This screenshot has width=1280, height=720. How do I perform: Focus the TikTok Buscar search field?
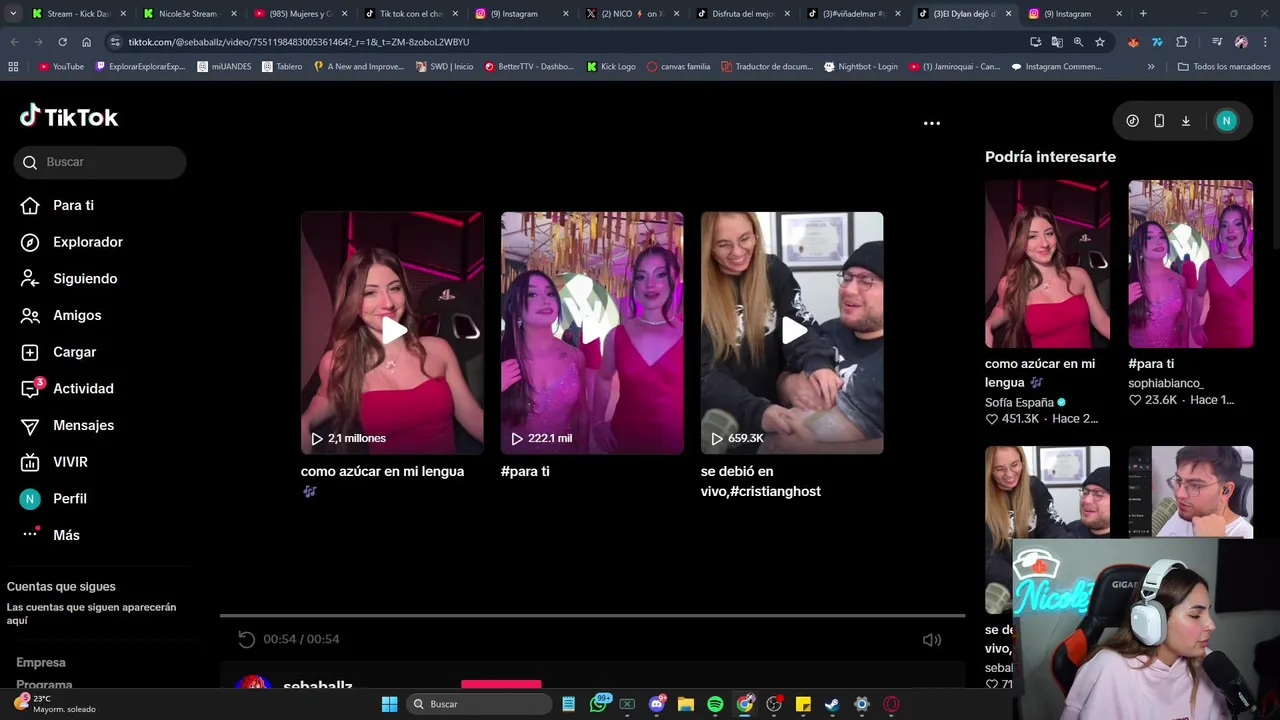[x=100, y=162]
